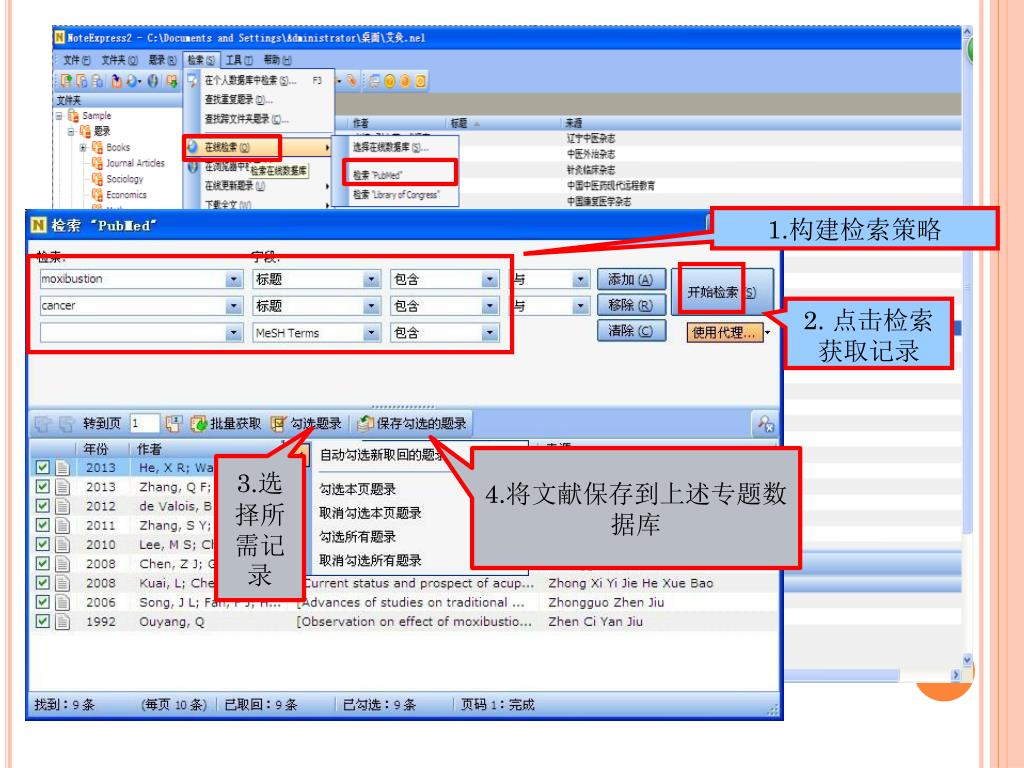The height and width of the screenshot is (768, 1024).
Task: Click the document icon in the 2006 Song row
Action: (63, 602)
